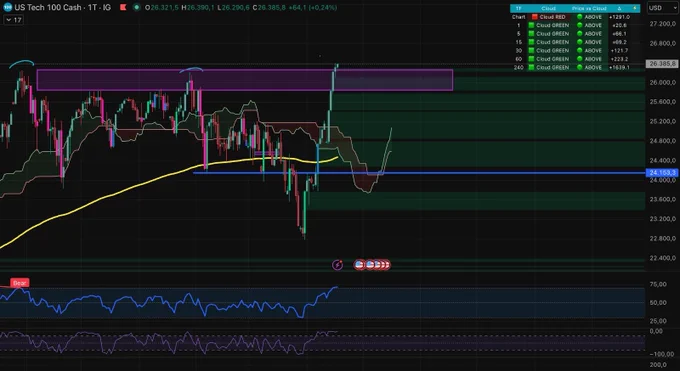
Task: Open the USD currency dropdown
Action: click(x=662, y=8)
